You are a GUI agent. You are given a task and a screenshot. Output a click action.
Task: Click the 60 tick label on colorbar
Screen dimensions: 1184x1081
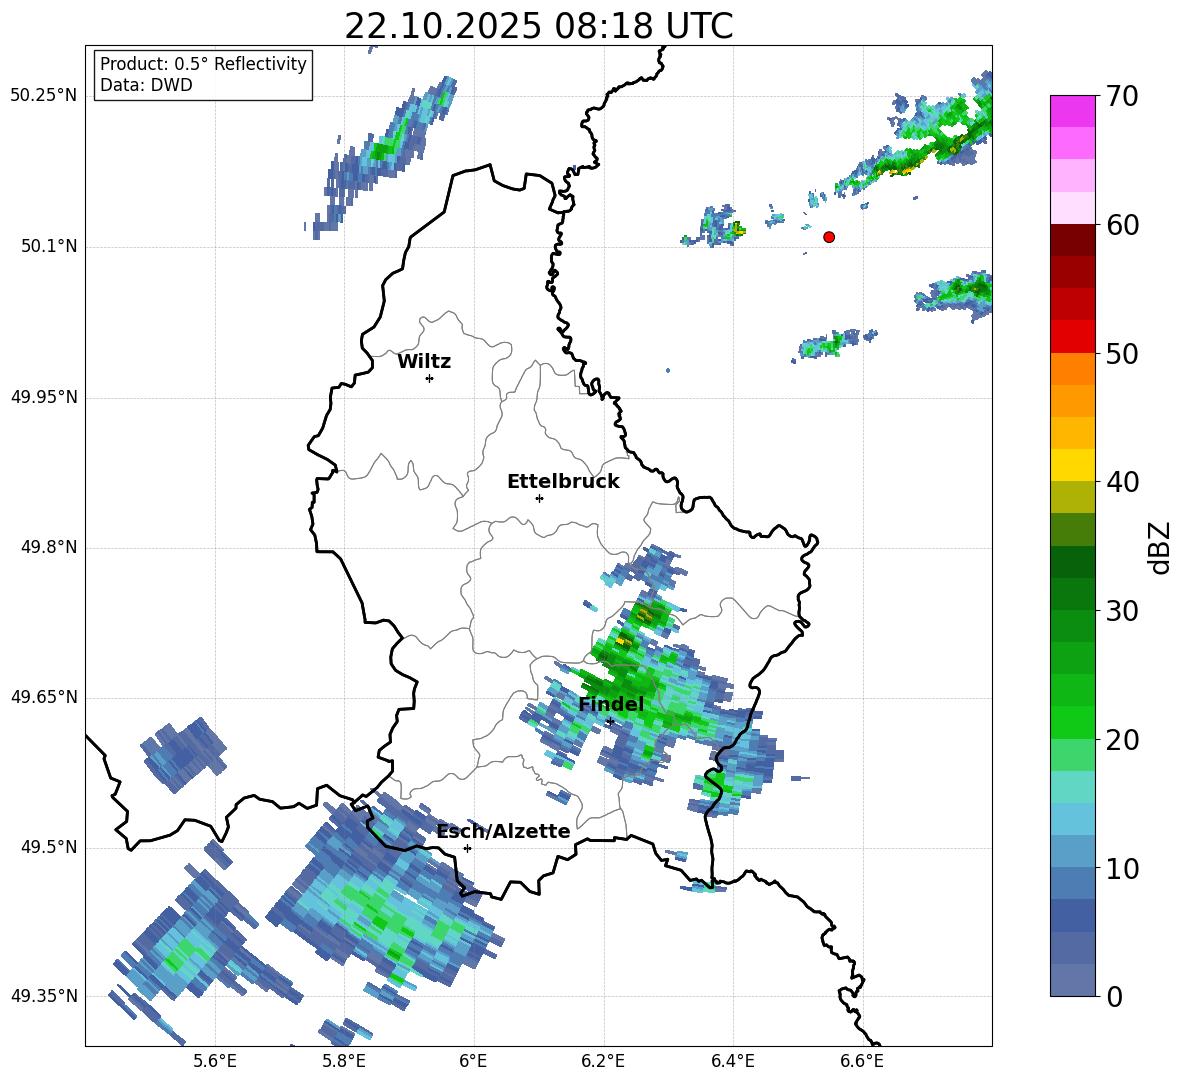click(1122, 225)
